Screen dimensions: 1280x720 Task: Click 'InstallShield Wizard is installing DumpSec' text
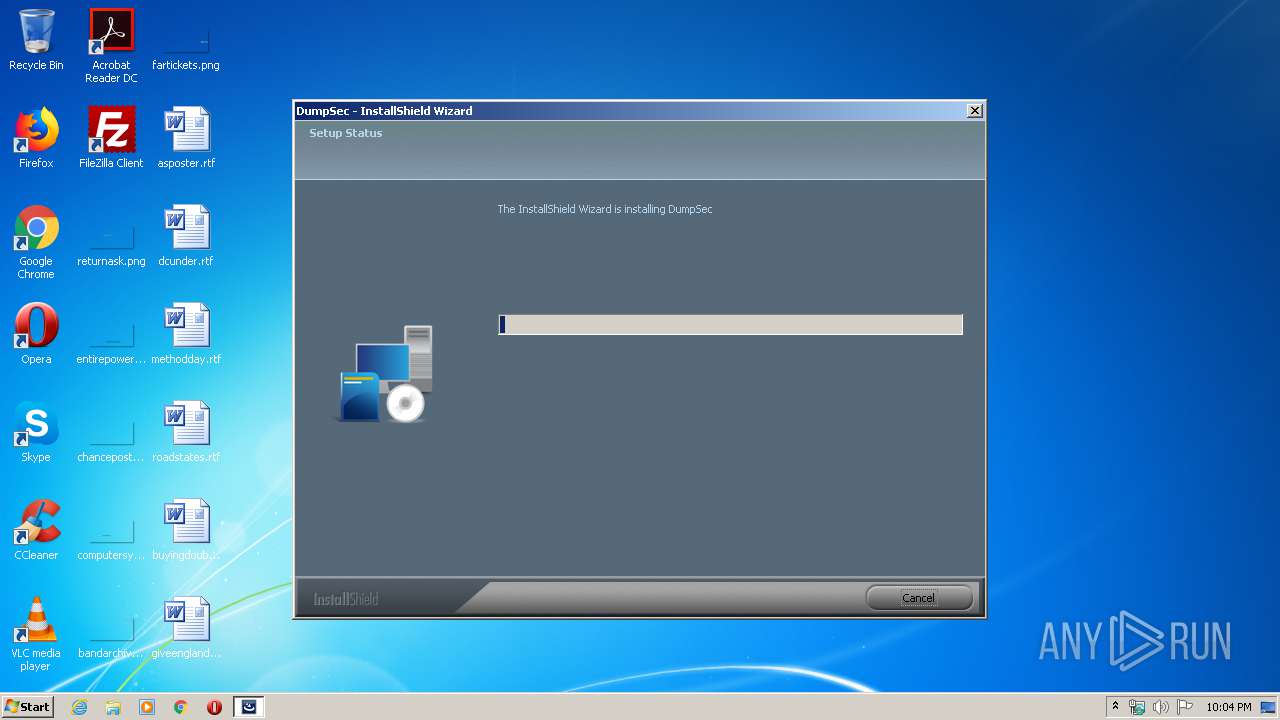[605, 209]
